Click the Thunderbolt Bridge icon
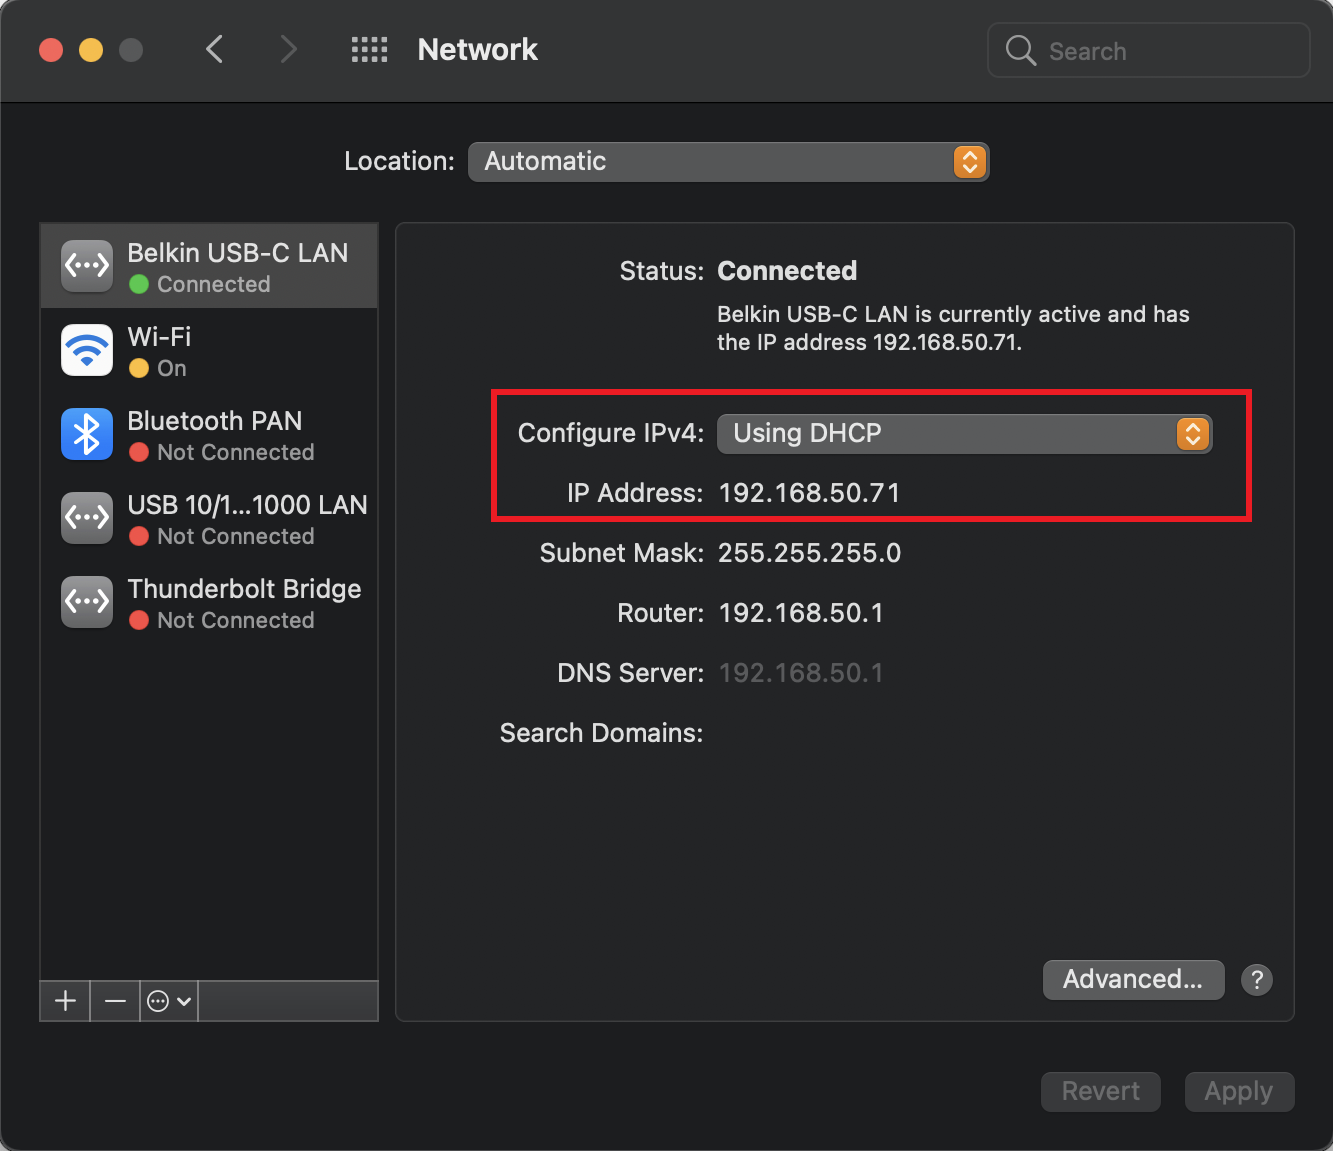The image size is (1333, 1151). tap(87, 602)
